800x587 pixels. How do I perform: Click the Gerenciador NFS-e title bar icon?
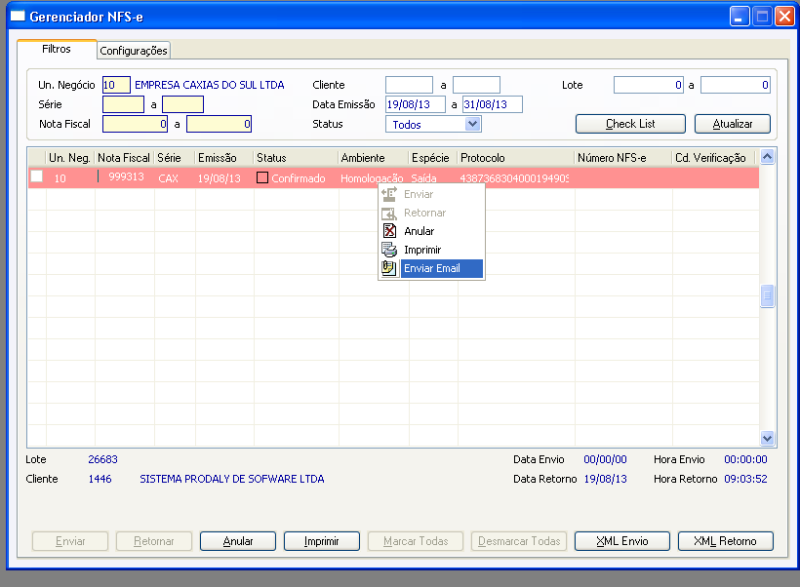click(x=17, y=16)
